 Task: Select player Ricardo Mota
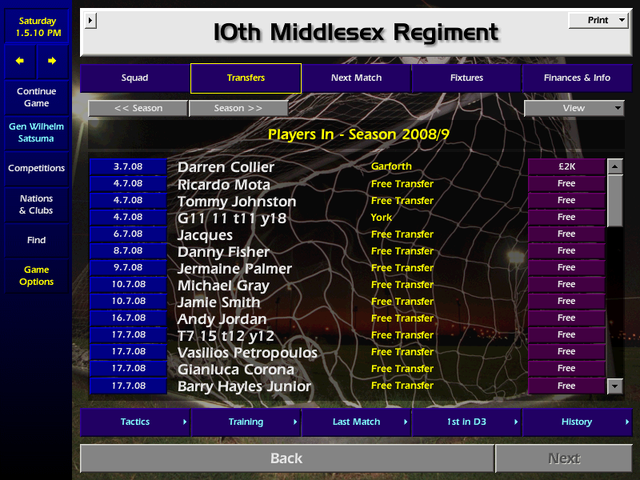[224, 184]
